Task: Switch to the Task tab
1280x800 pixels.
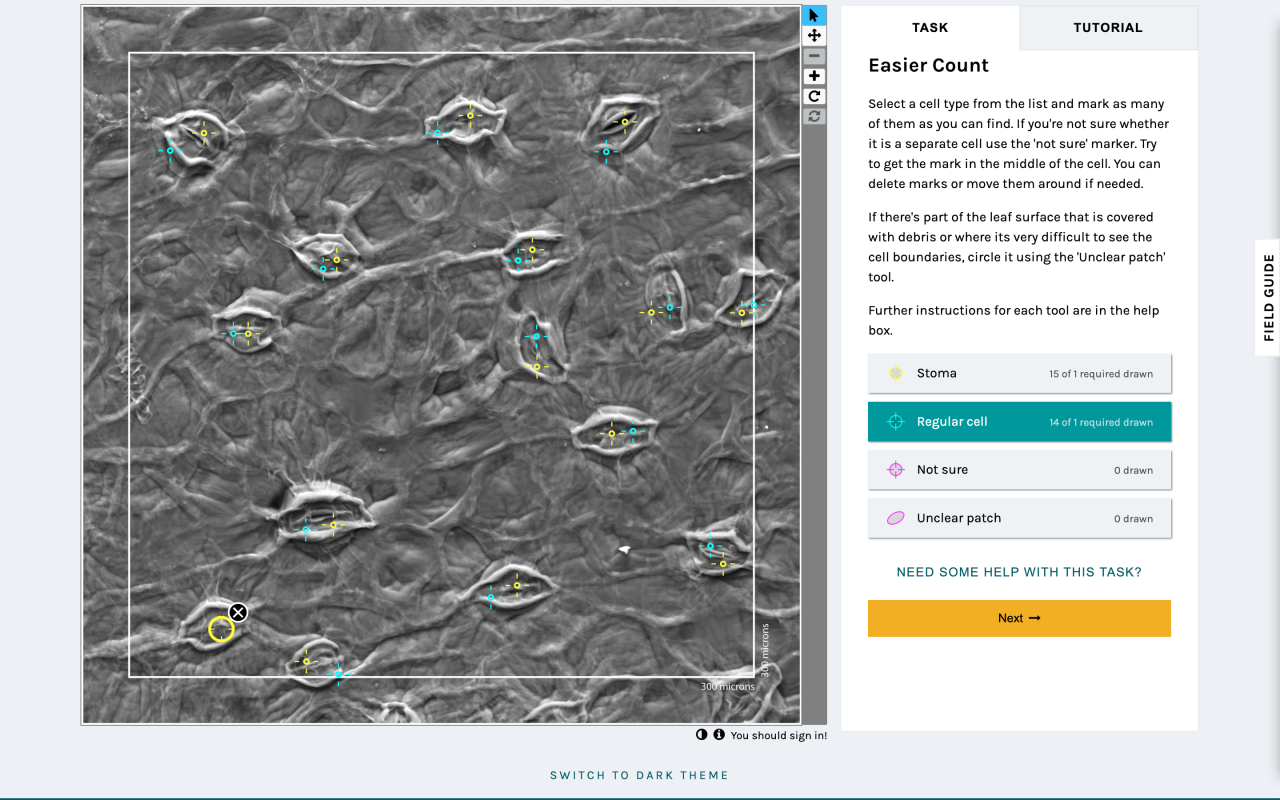Action: [930, 28]
